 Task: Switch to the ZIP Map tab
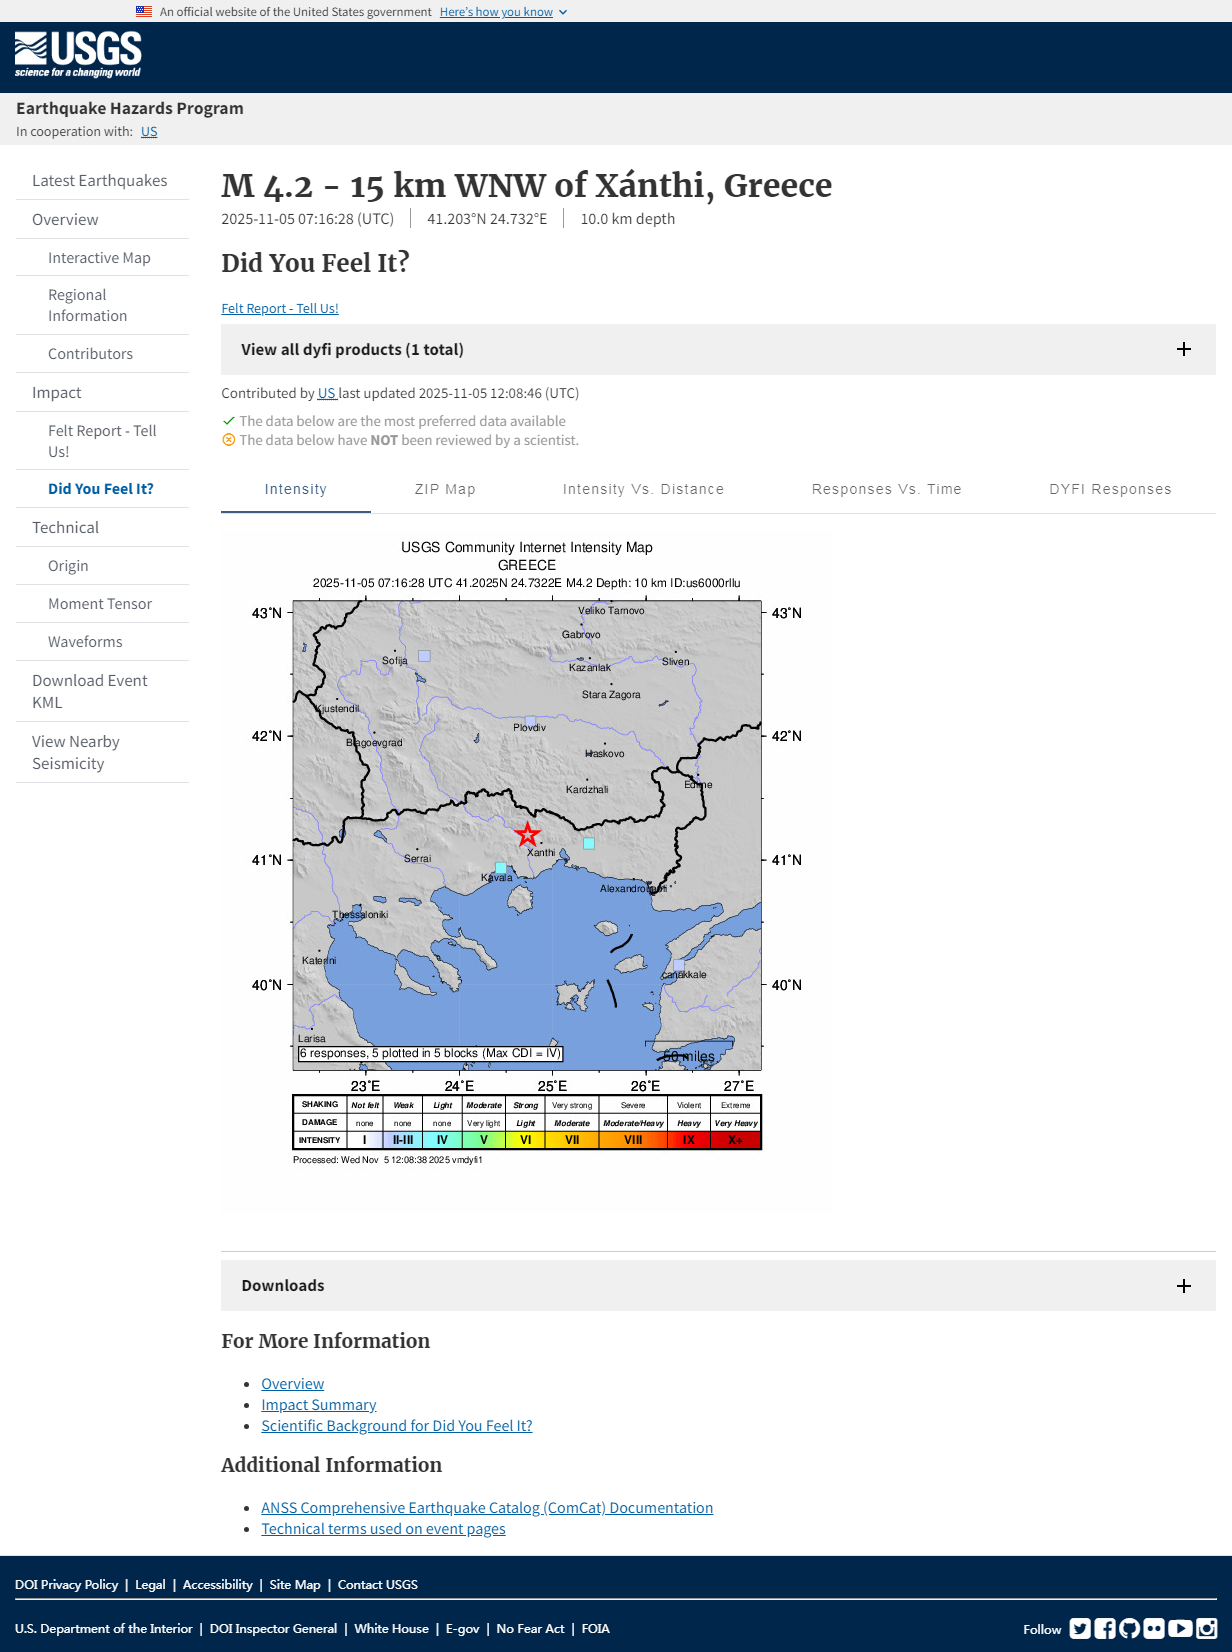click(x=445, y=489)
